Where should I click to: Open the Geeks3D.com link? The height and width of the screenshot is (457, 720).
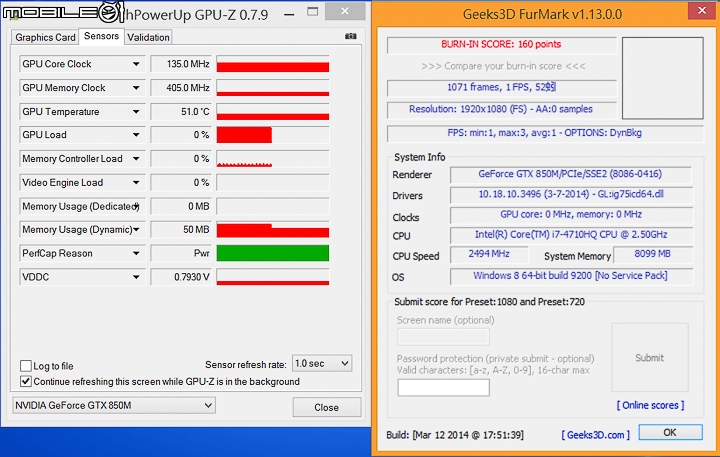click(595, 434)
